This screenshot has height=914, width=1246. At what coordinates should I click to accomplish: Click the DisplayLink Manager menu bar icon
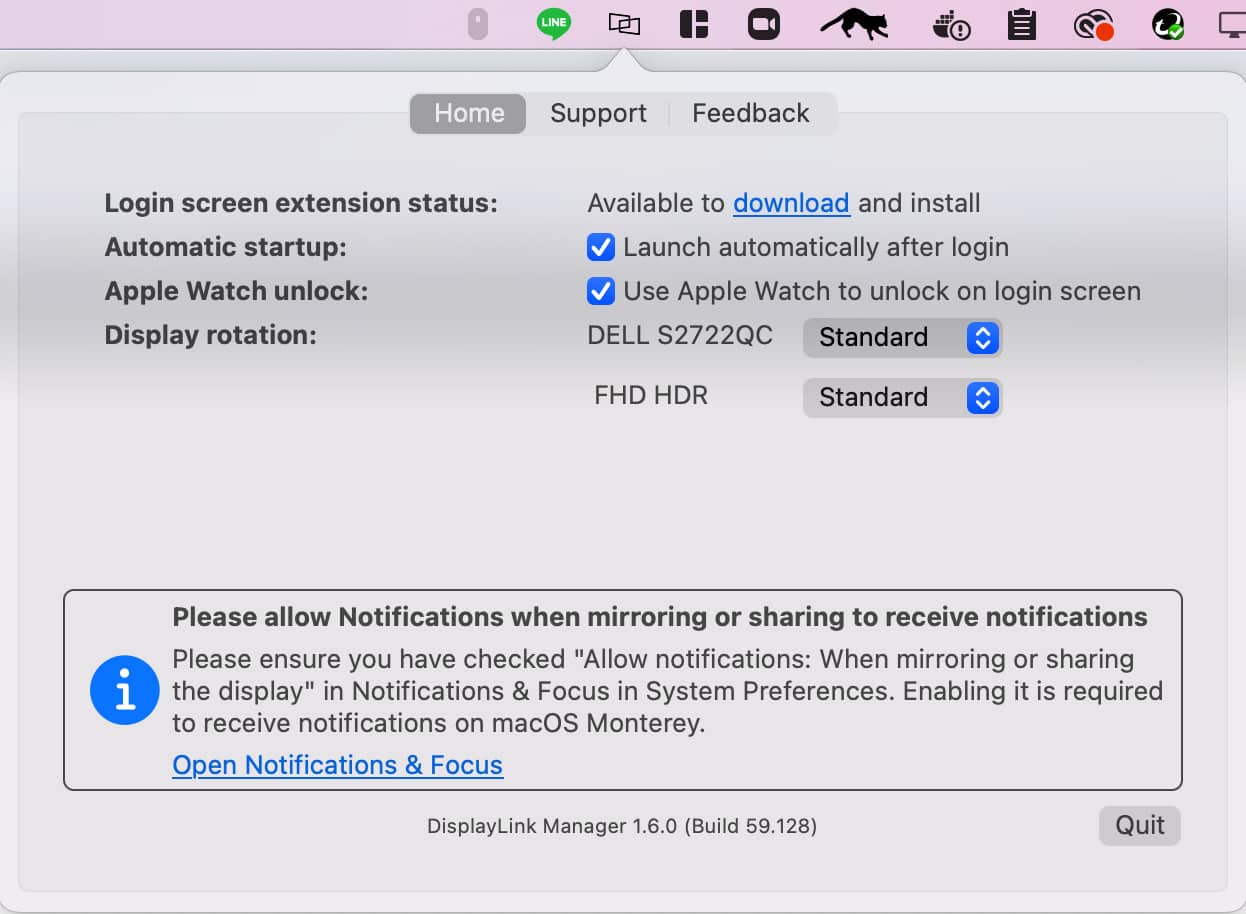[624, 23]
